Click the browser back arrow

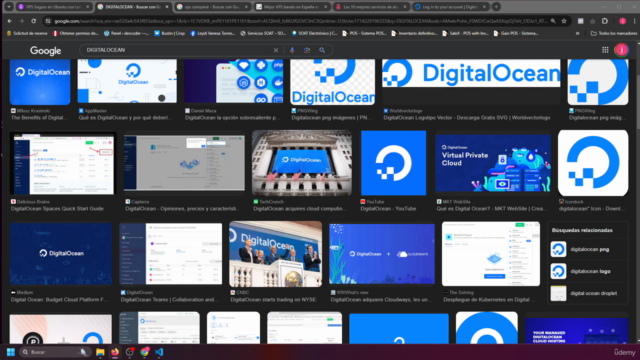tap(10, 21)
